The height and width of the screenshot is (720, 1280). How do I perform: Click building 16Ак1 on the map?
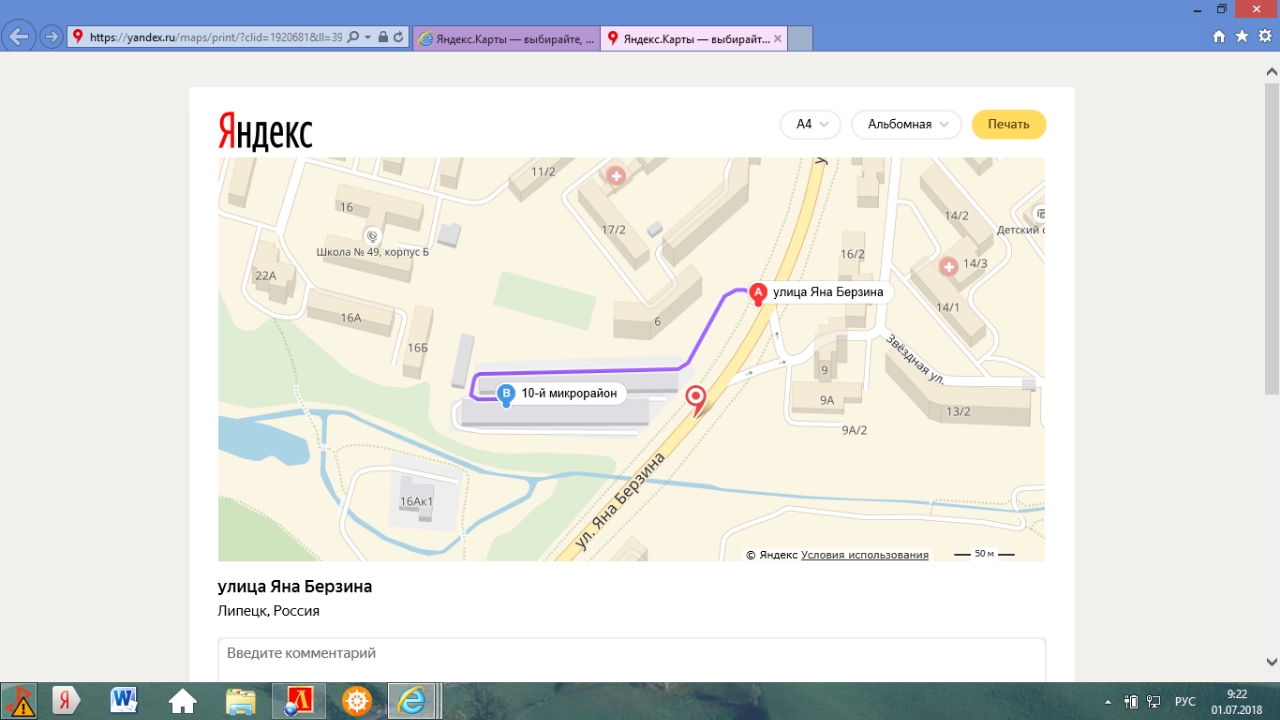(417, 501)
